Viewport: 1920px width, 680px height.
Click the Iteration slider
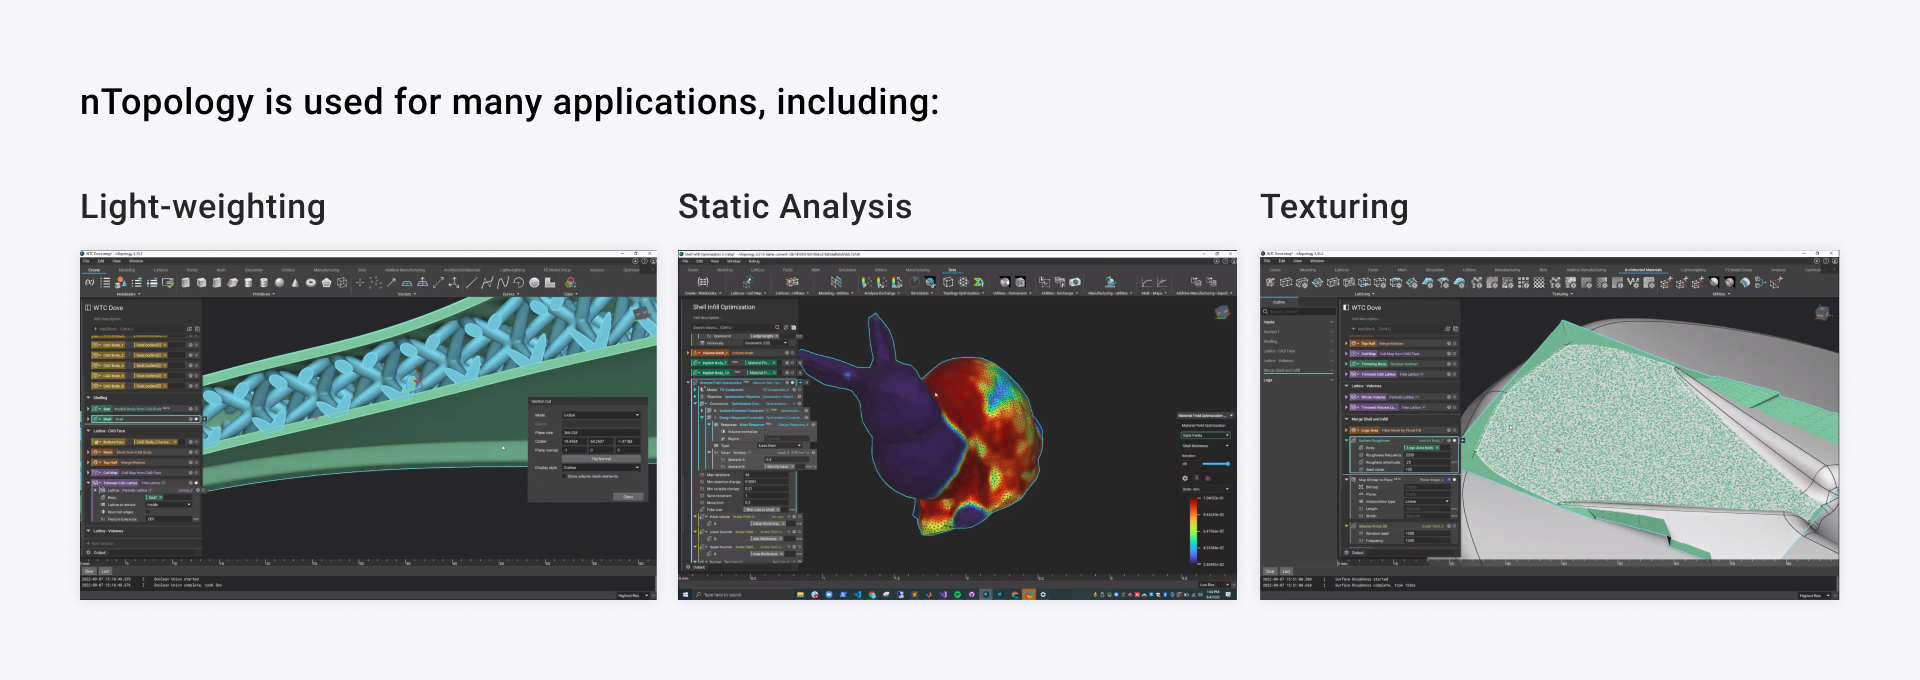(1215, 464)
